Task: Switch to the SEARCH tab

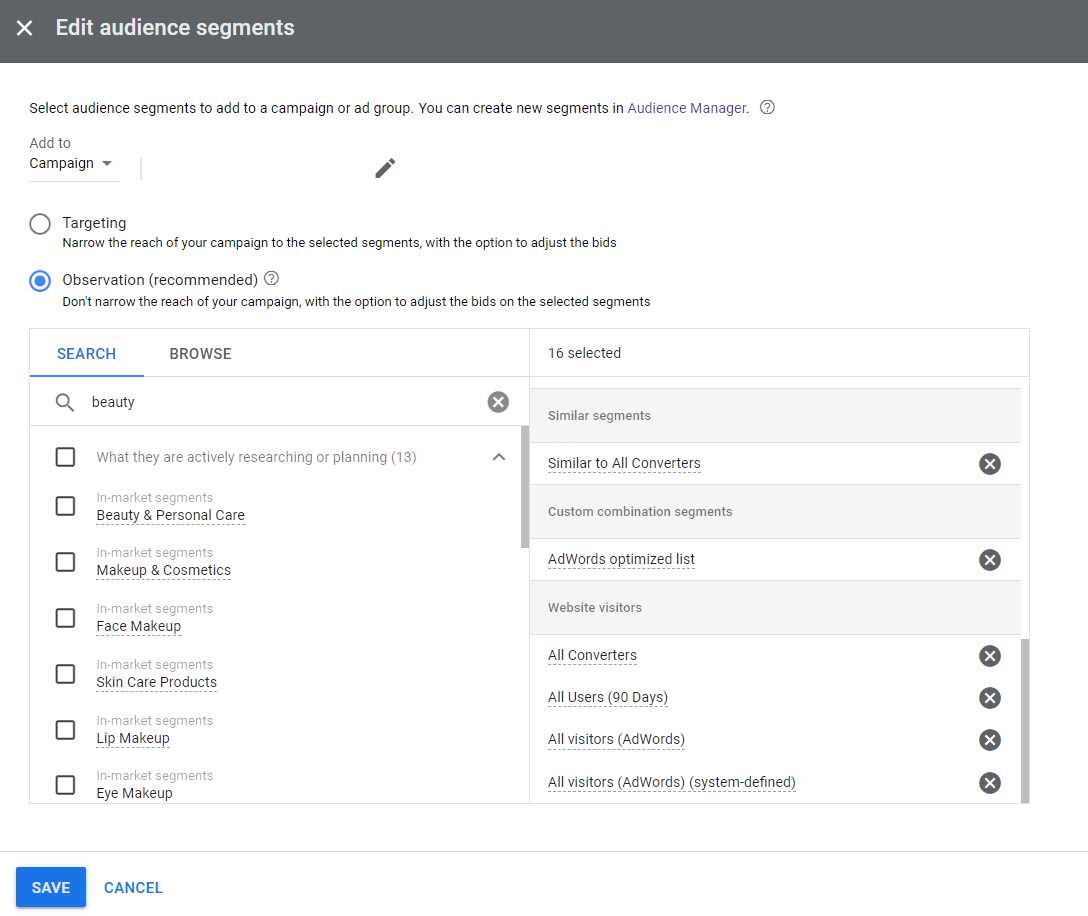Action: (x=86, y=354)
